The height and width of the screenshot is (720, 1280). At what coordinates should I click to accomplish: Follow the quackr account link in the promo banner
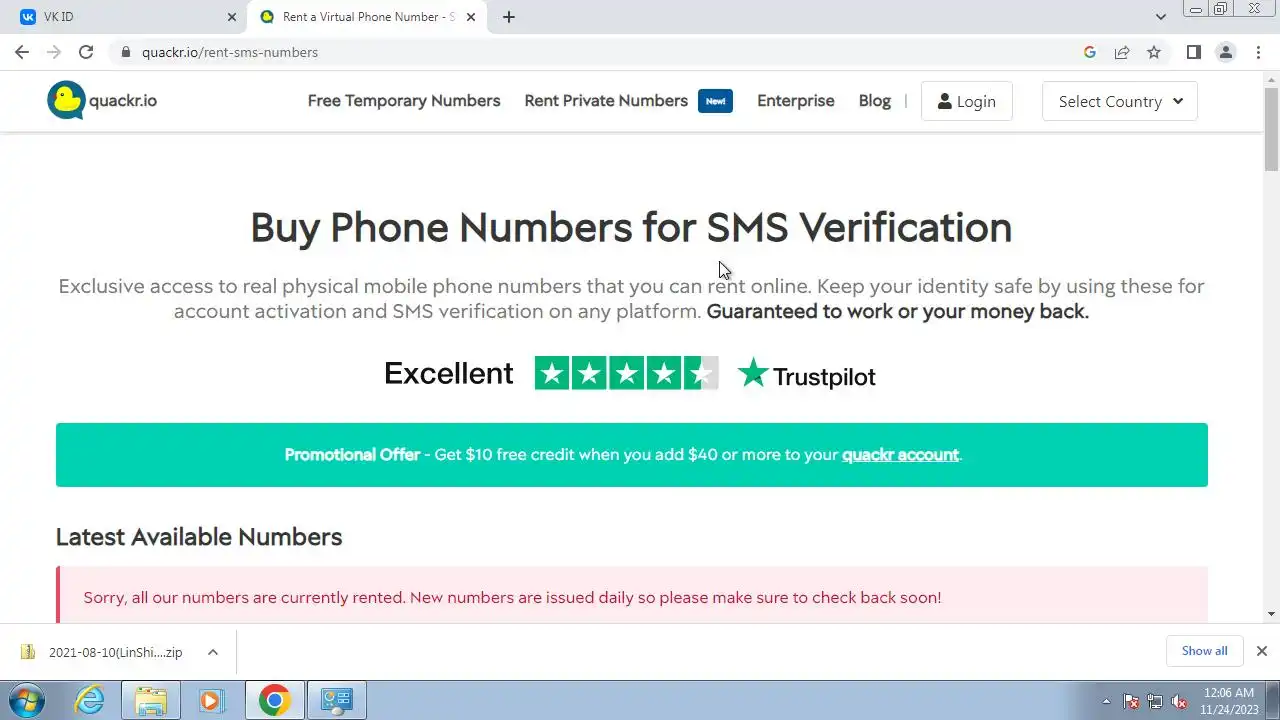[900, 454]
